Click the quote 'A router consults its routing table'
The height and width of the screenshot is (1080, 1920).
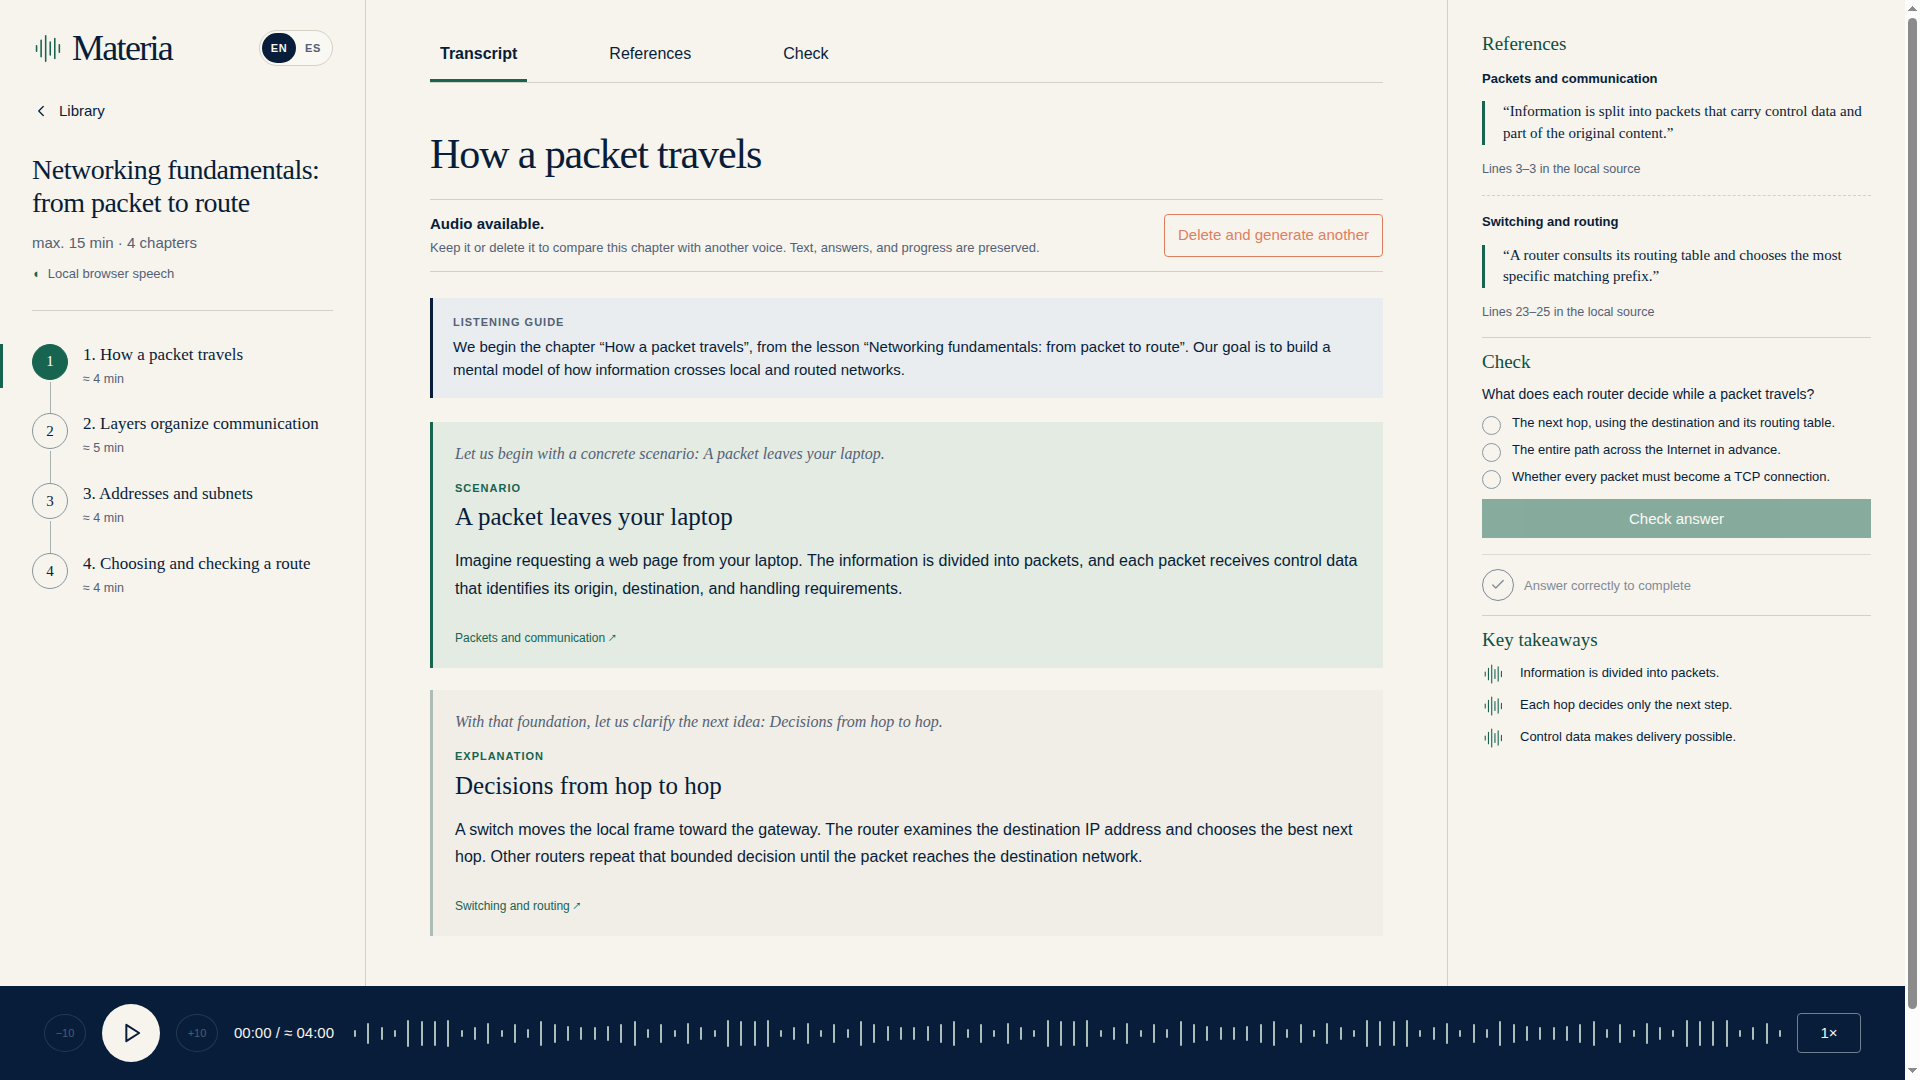1672,266
